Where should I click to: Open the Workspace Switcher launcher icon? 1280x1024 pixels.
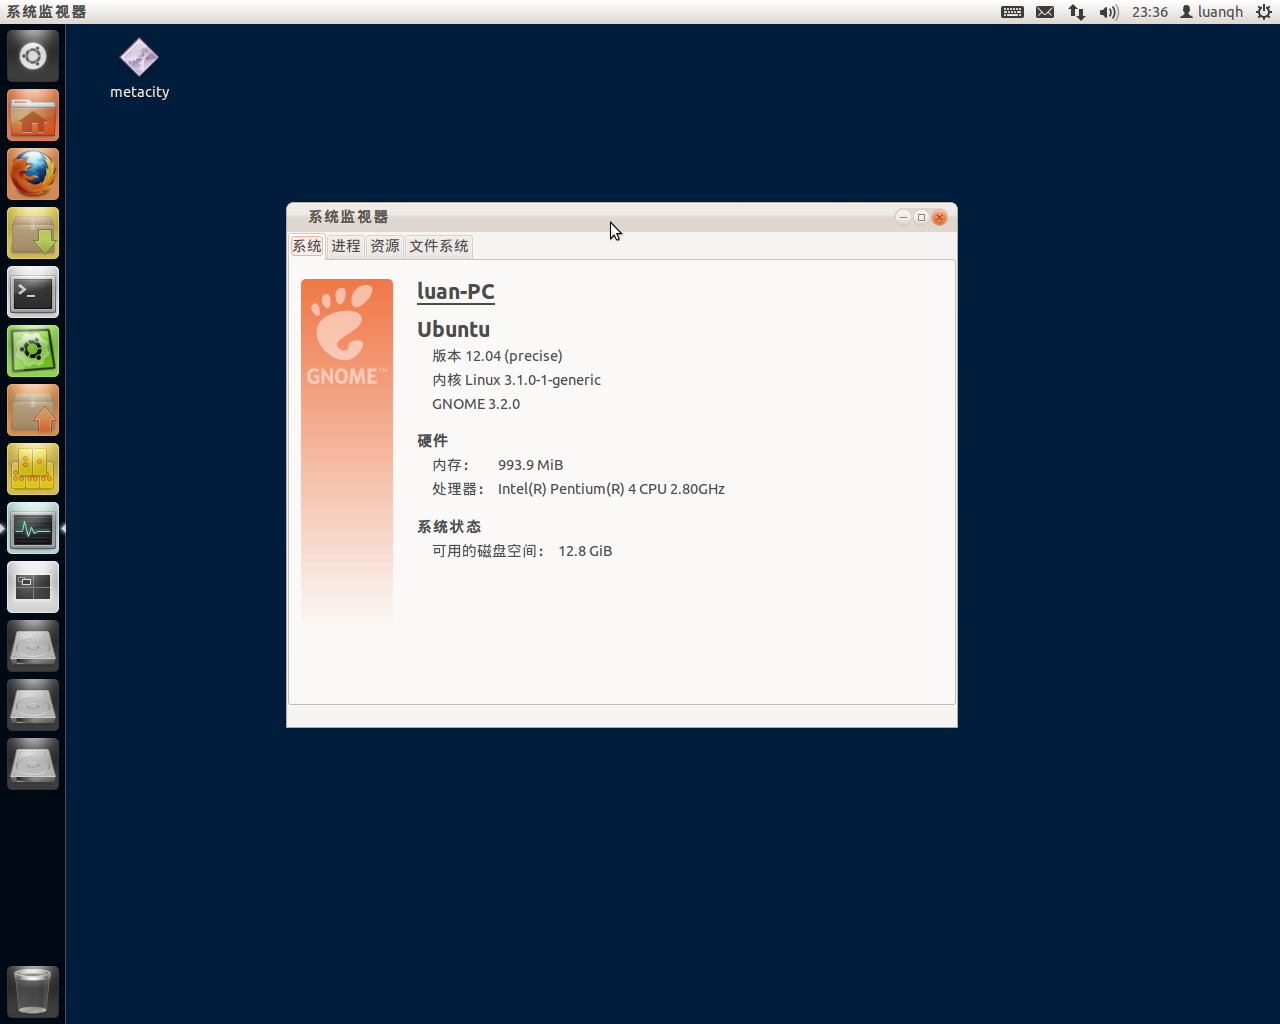[33, 587]
